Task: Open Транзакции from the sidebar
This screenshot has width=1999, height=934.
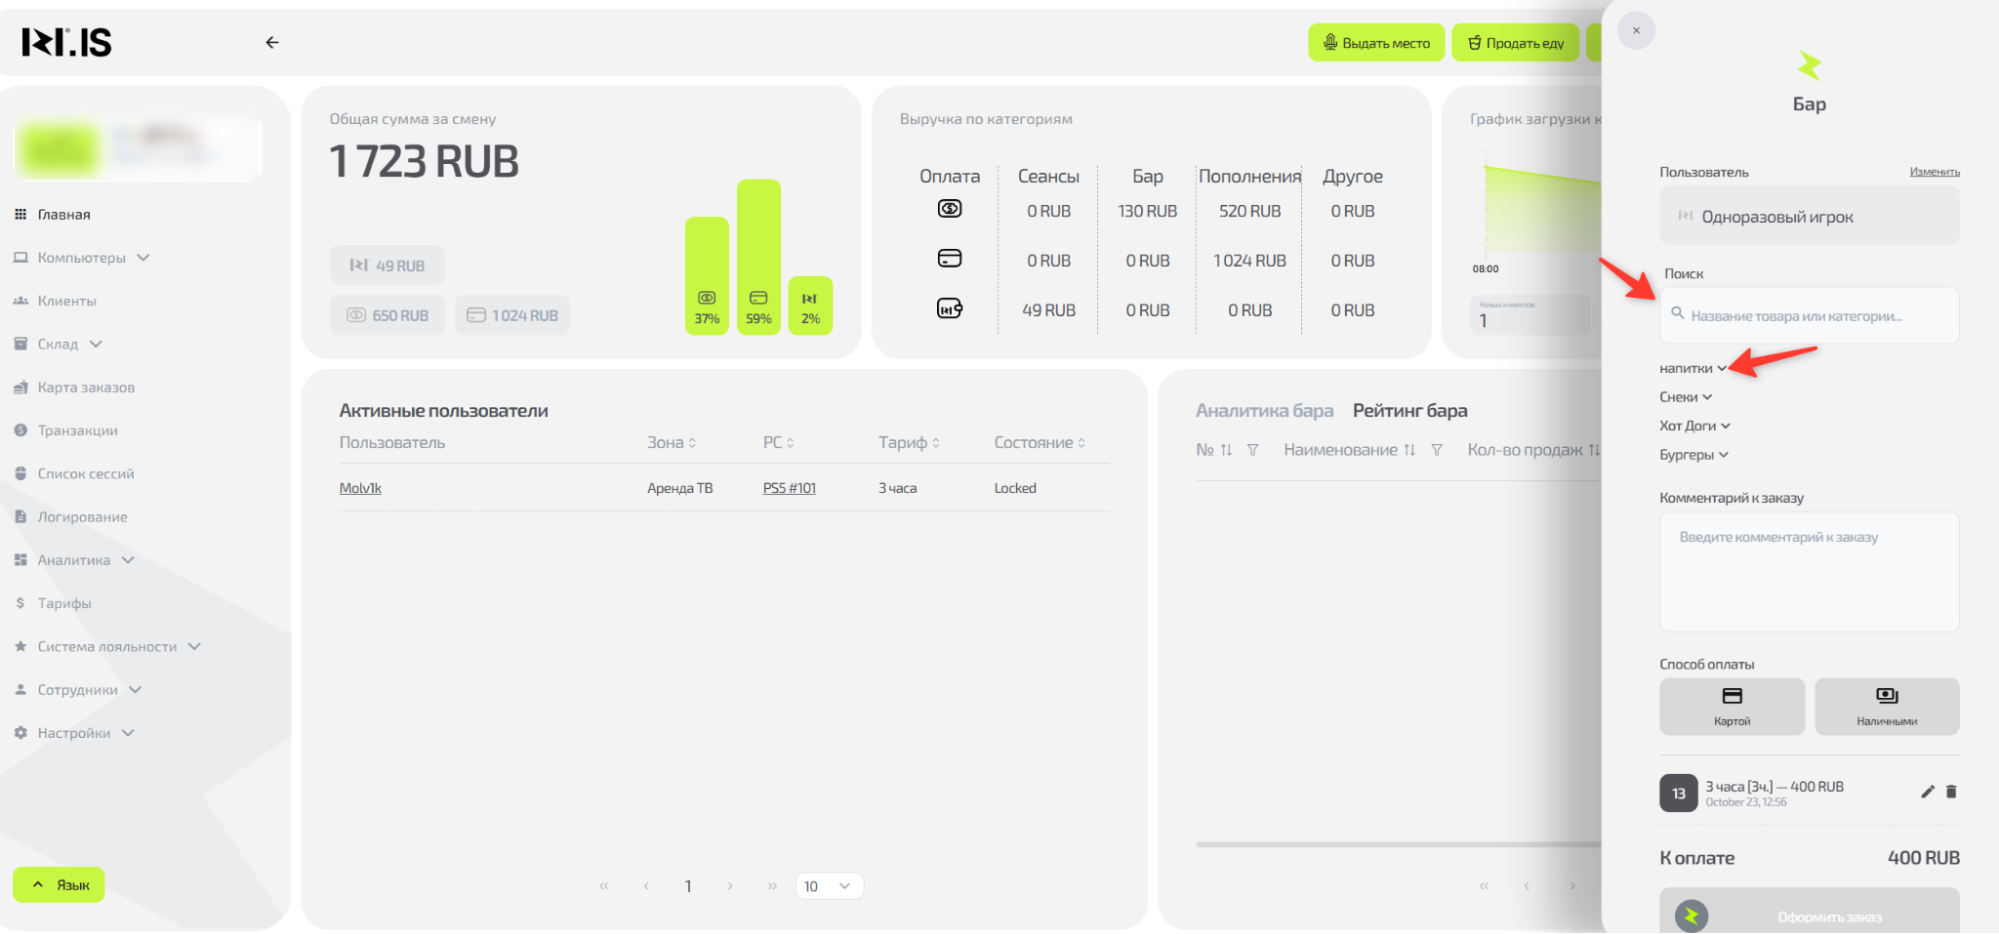Action: pos(77,430)
